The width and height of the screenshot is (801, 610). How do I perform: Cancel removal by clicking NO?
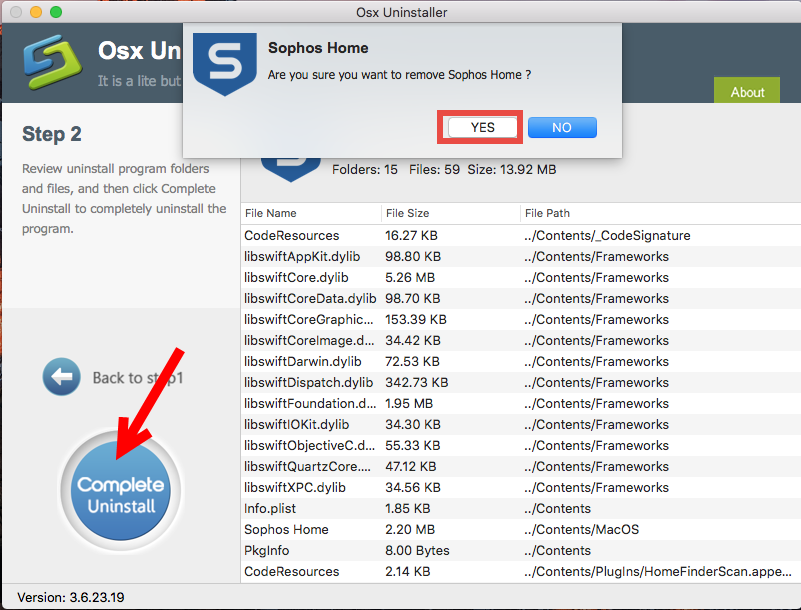coord(561,127)
